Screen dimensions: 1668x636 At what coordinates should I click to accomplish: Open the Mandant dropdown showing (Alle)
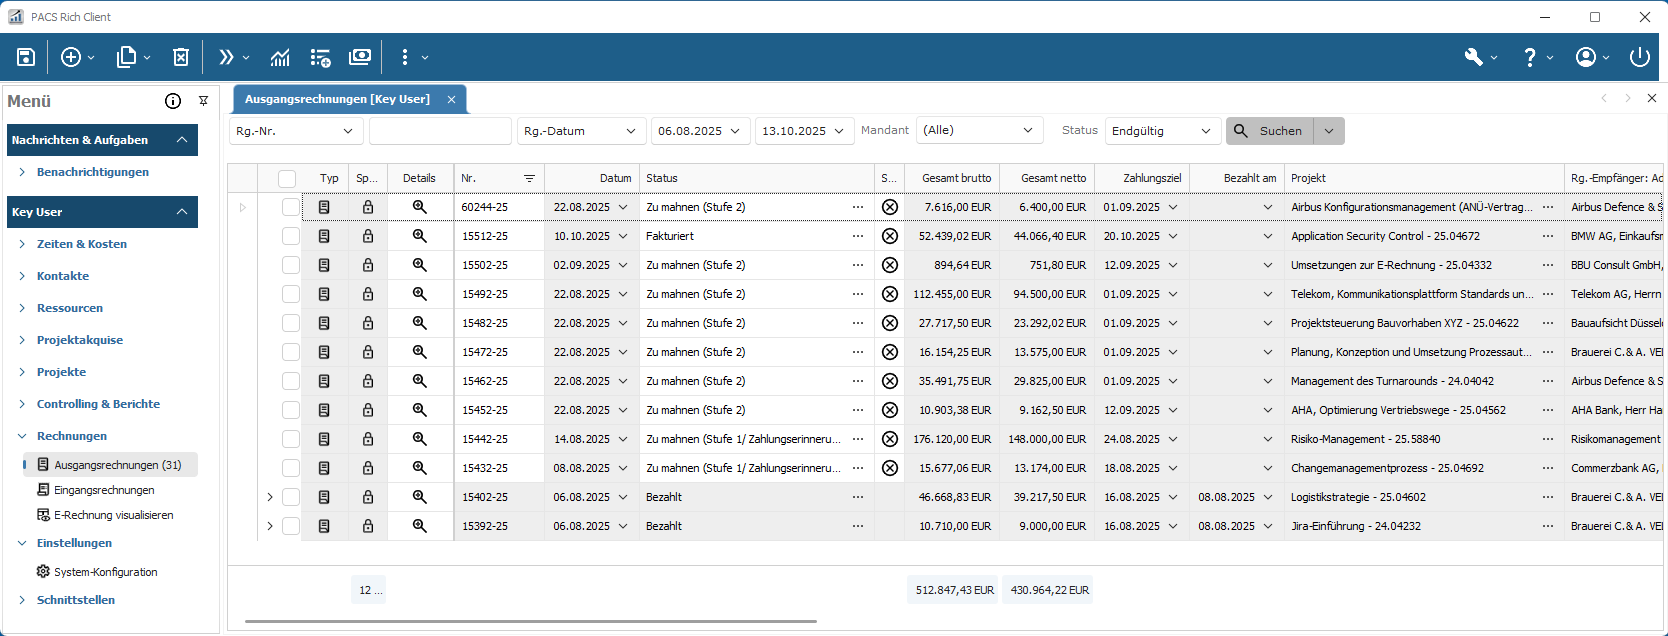pyautogui.click(x=979, y=131)
